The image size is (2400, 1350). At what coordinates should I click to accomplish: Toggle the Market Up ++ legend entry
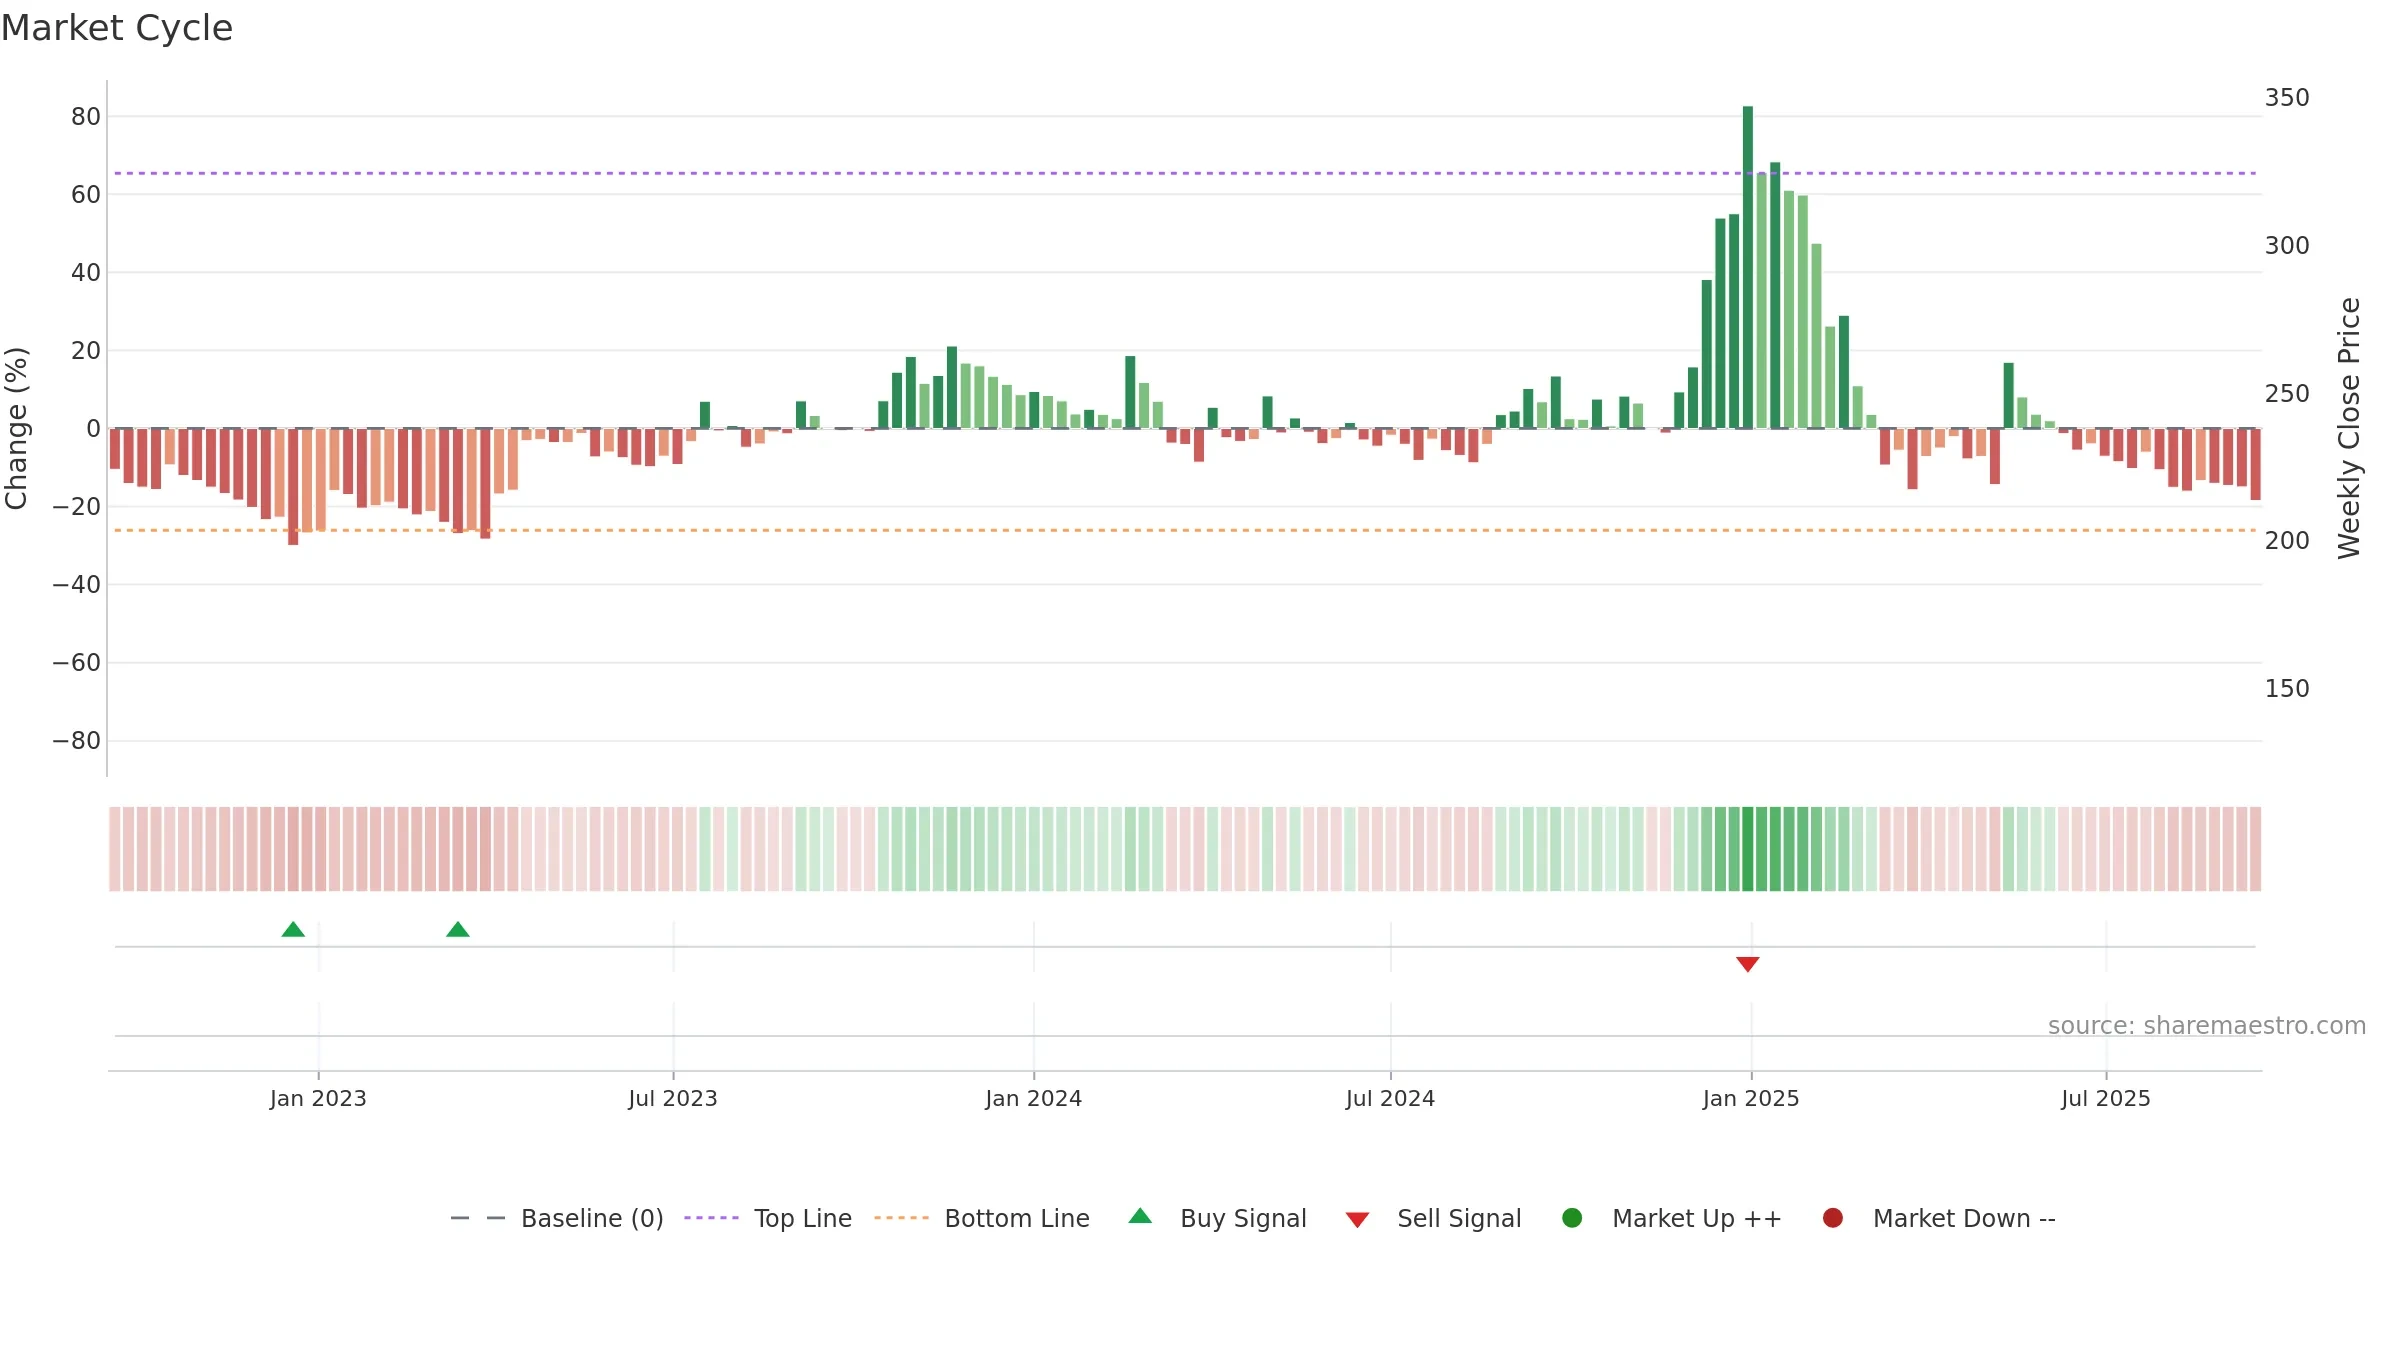point(1671,1219)
